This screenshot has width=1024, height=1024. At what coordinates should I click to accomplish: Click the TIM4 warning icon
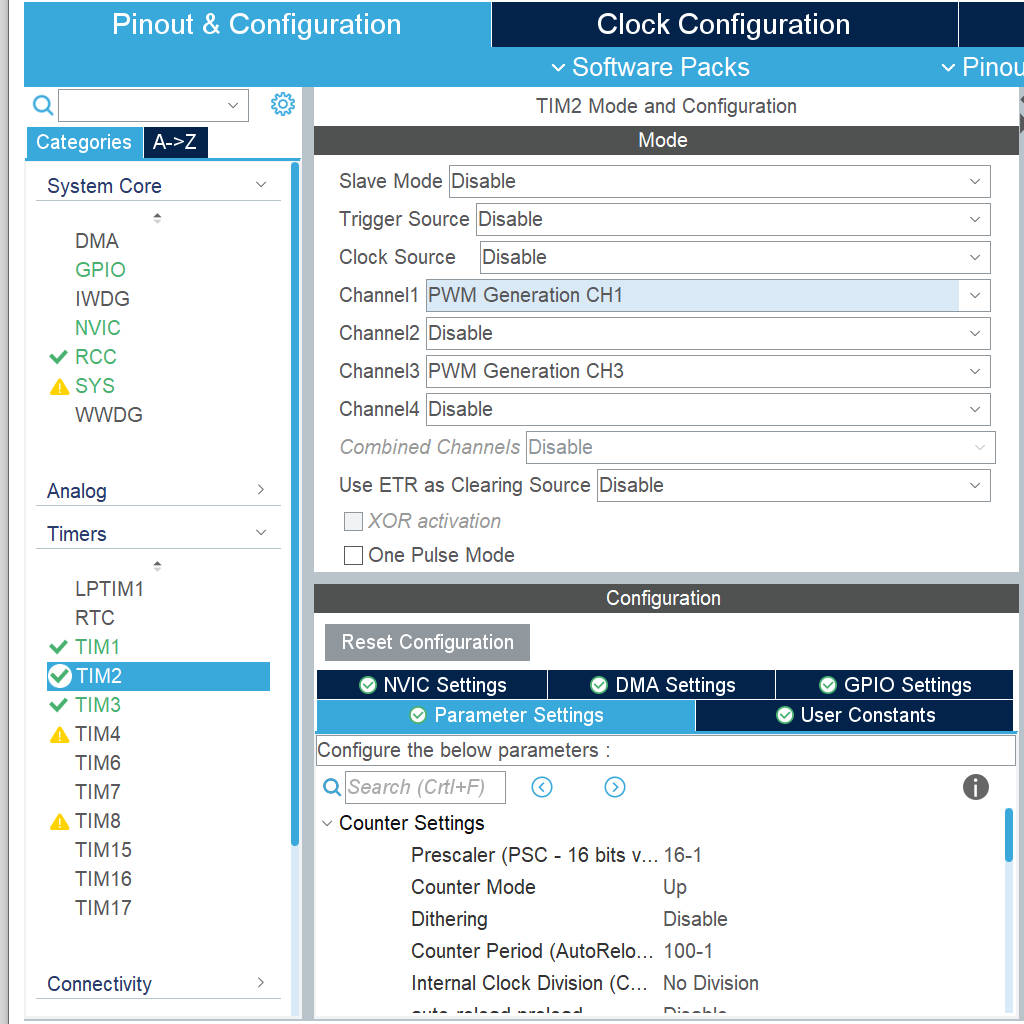(59, 735)
